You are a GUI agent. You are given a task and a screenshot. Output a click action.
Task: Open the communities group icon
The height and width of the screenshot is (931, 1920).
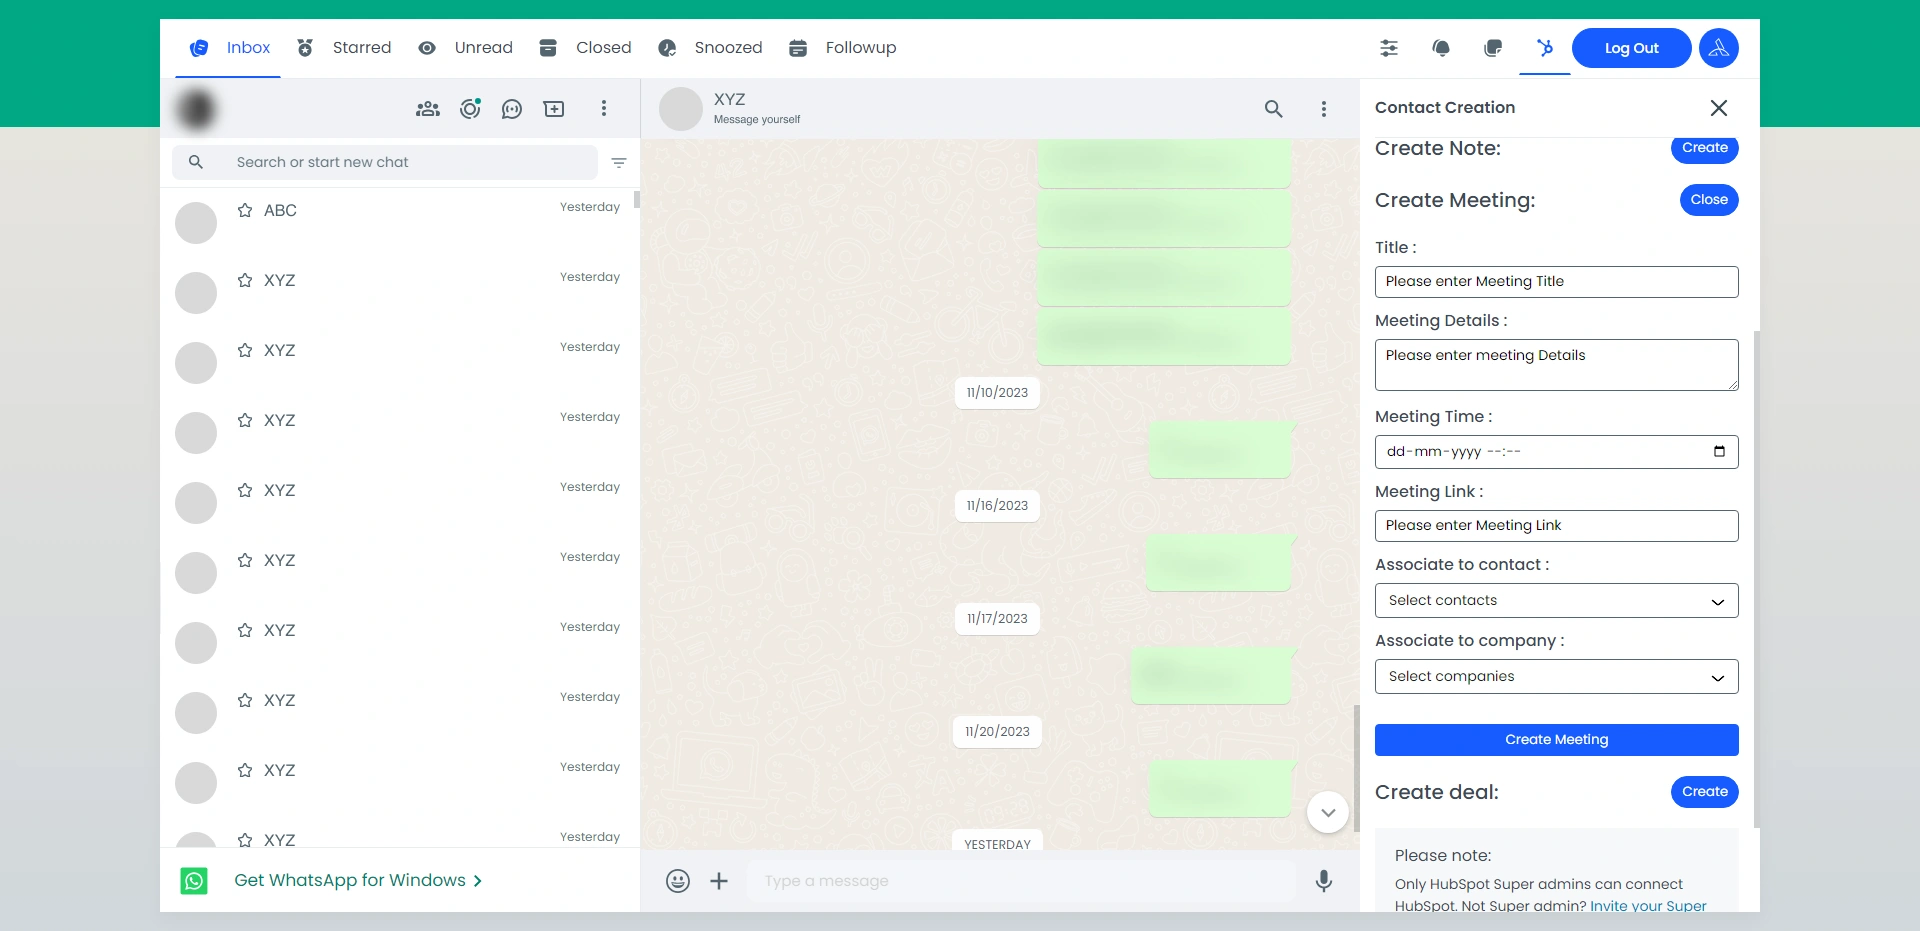[428, 109]
